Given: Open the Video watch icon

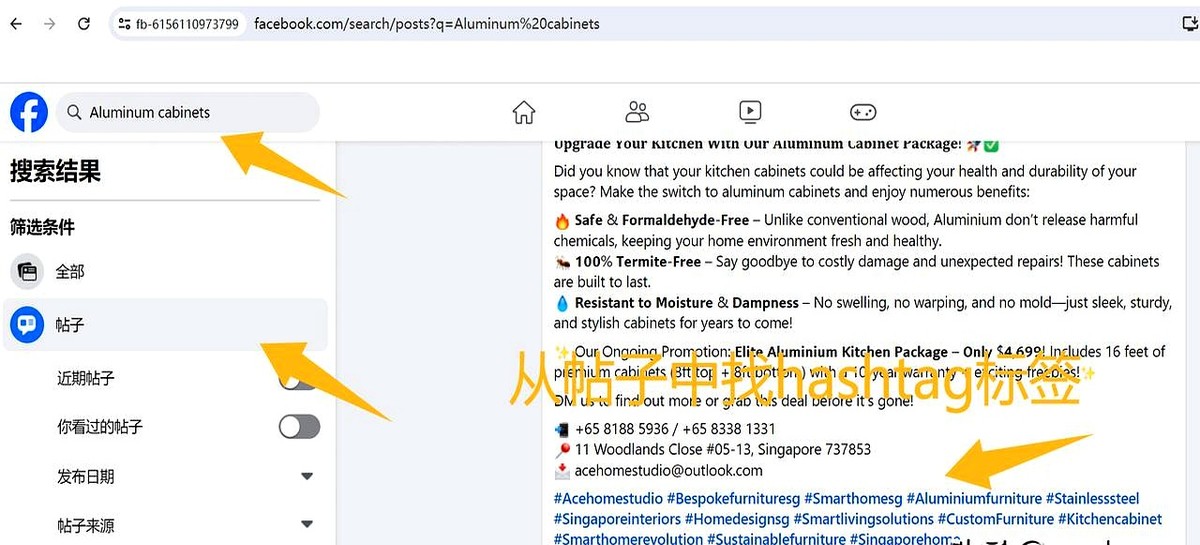Looking at the screenshot, I should (x=750, y=112).
